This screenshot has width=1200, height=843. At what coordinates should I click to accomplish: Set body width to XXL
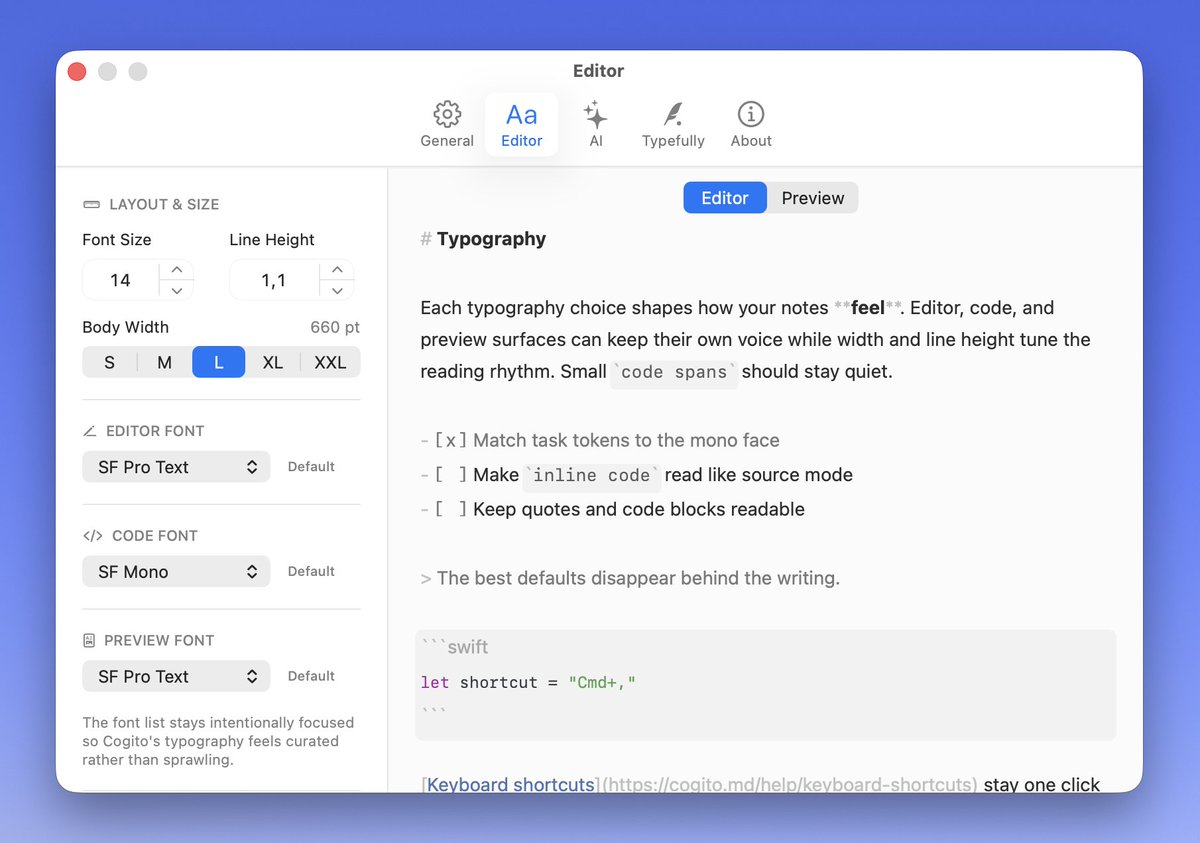tap(331, 362)
